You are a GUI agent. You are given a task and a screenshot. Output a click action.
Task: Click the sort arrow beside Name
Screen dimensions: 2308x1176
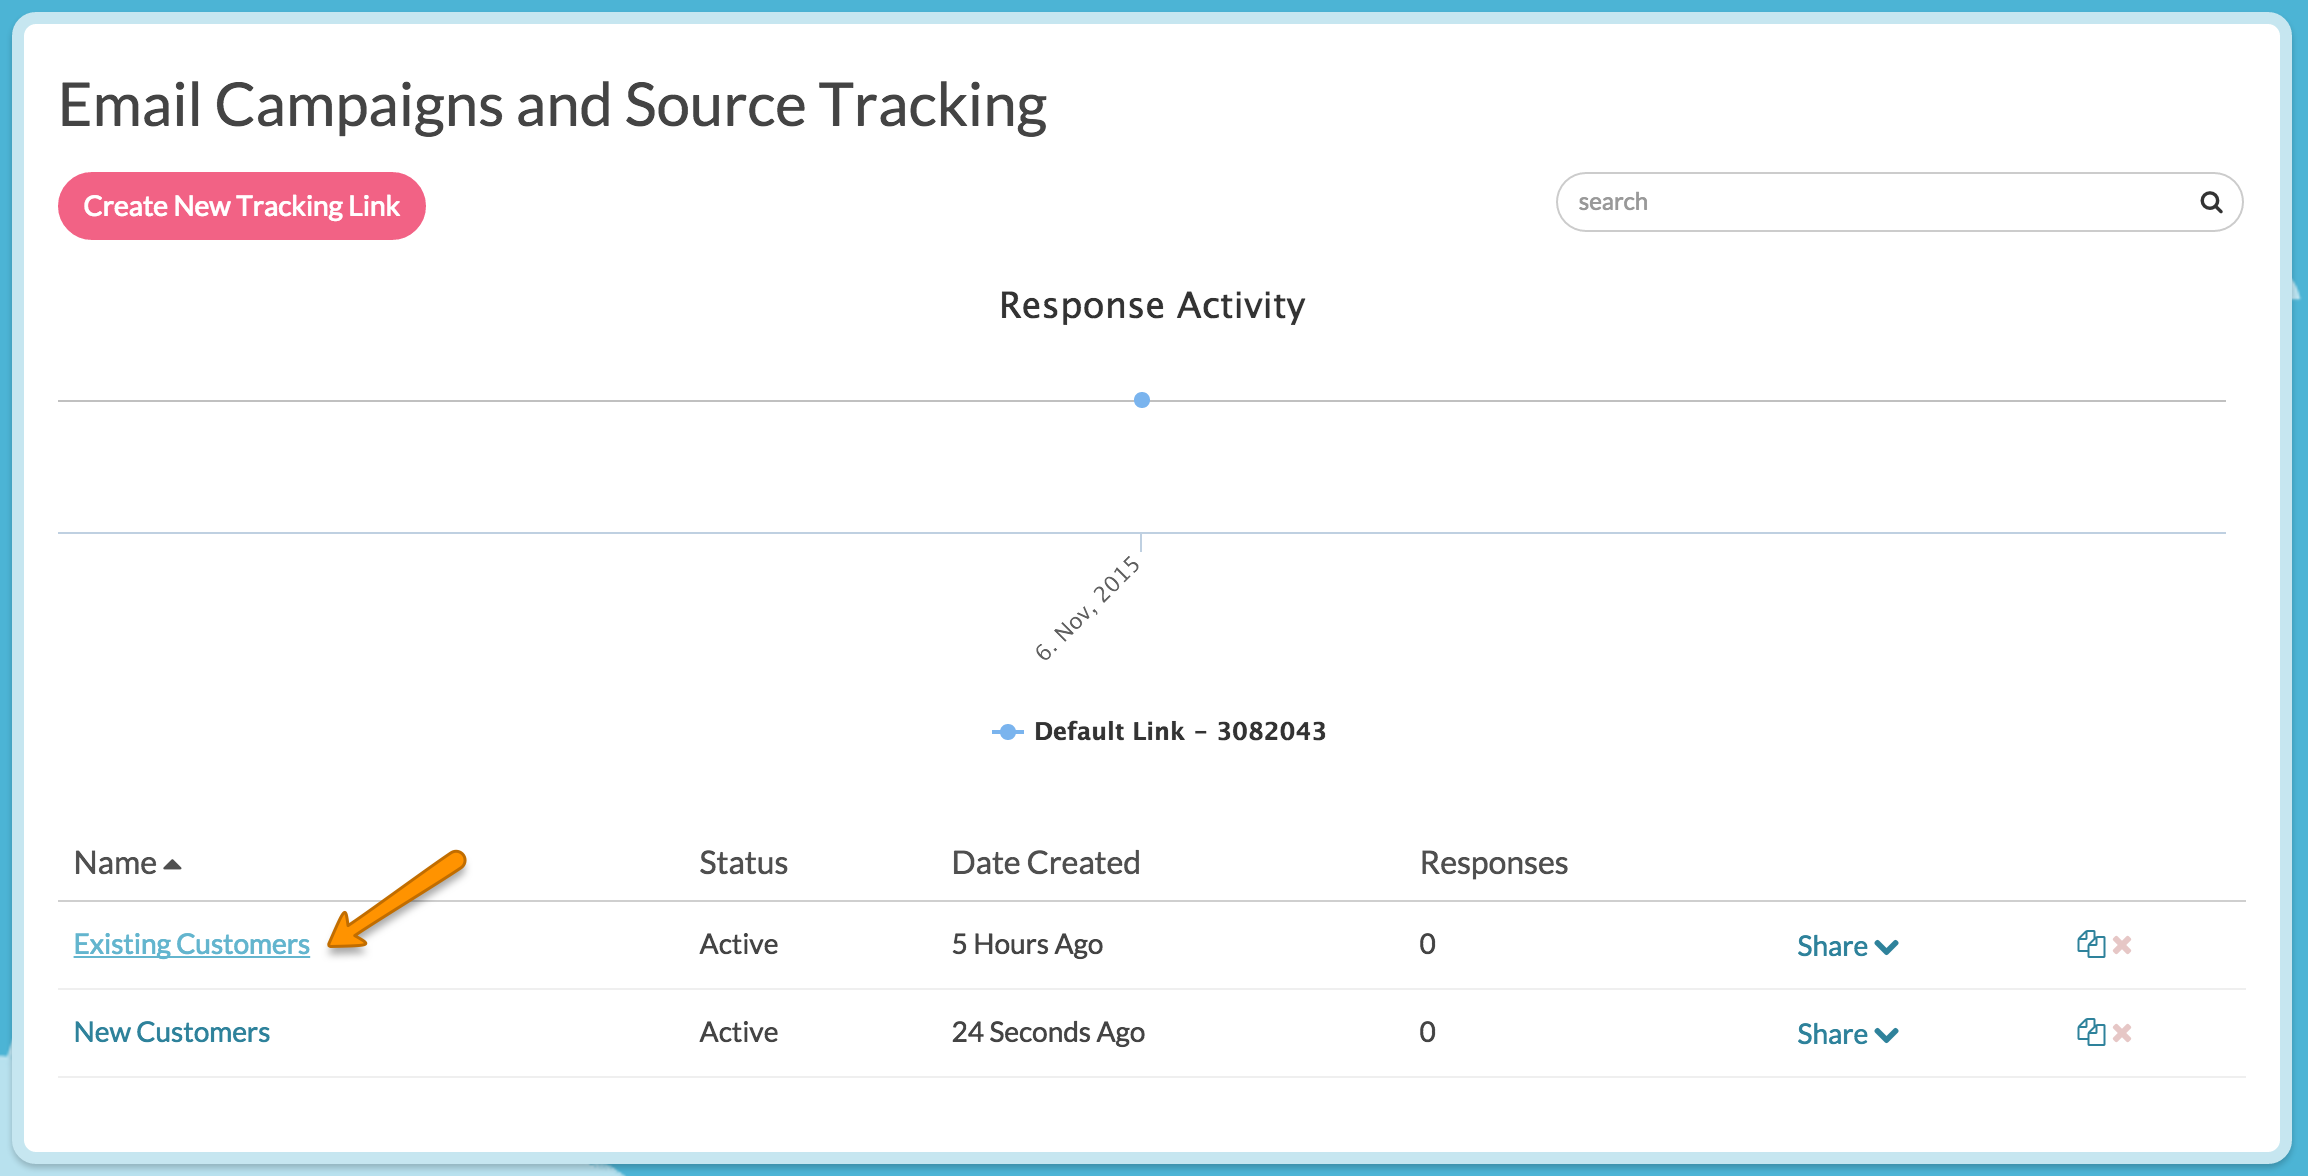[172, 865]
